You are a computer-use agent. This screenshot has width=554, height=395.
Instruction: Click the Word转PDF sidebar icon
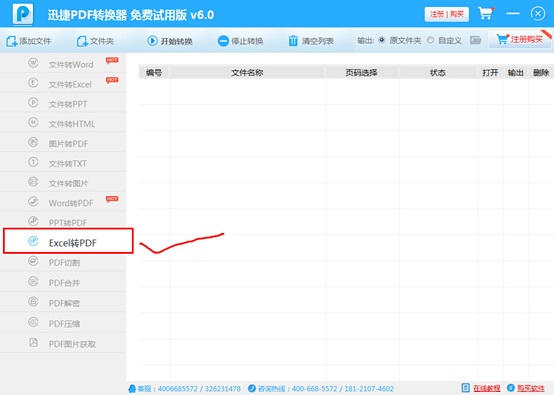(x=33, y=201)
